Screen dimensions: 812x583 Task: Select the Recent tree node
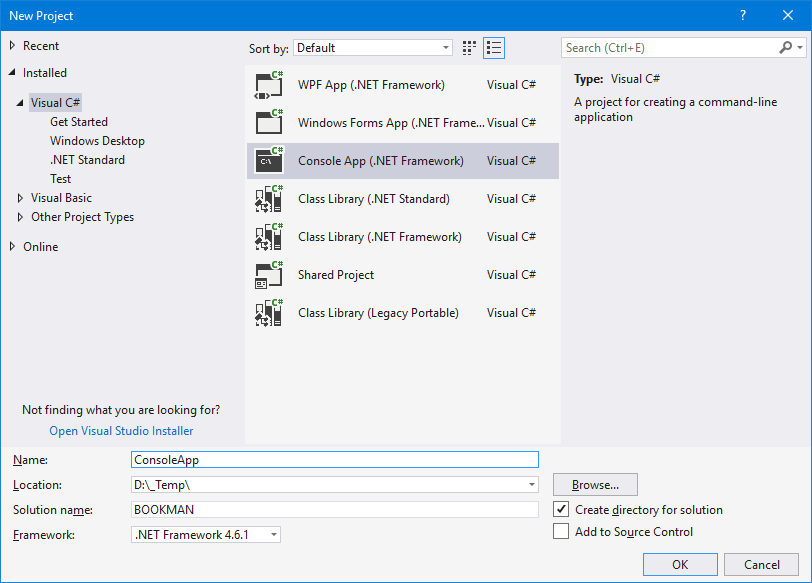click(x=41, y=46)
